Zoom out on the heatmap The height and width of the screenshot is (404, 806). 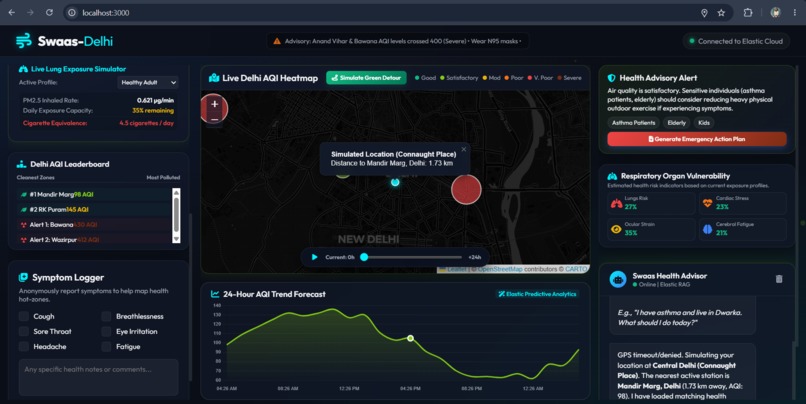(214, 119)
